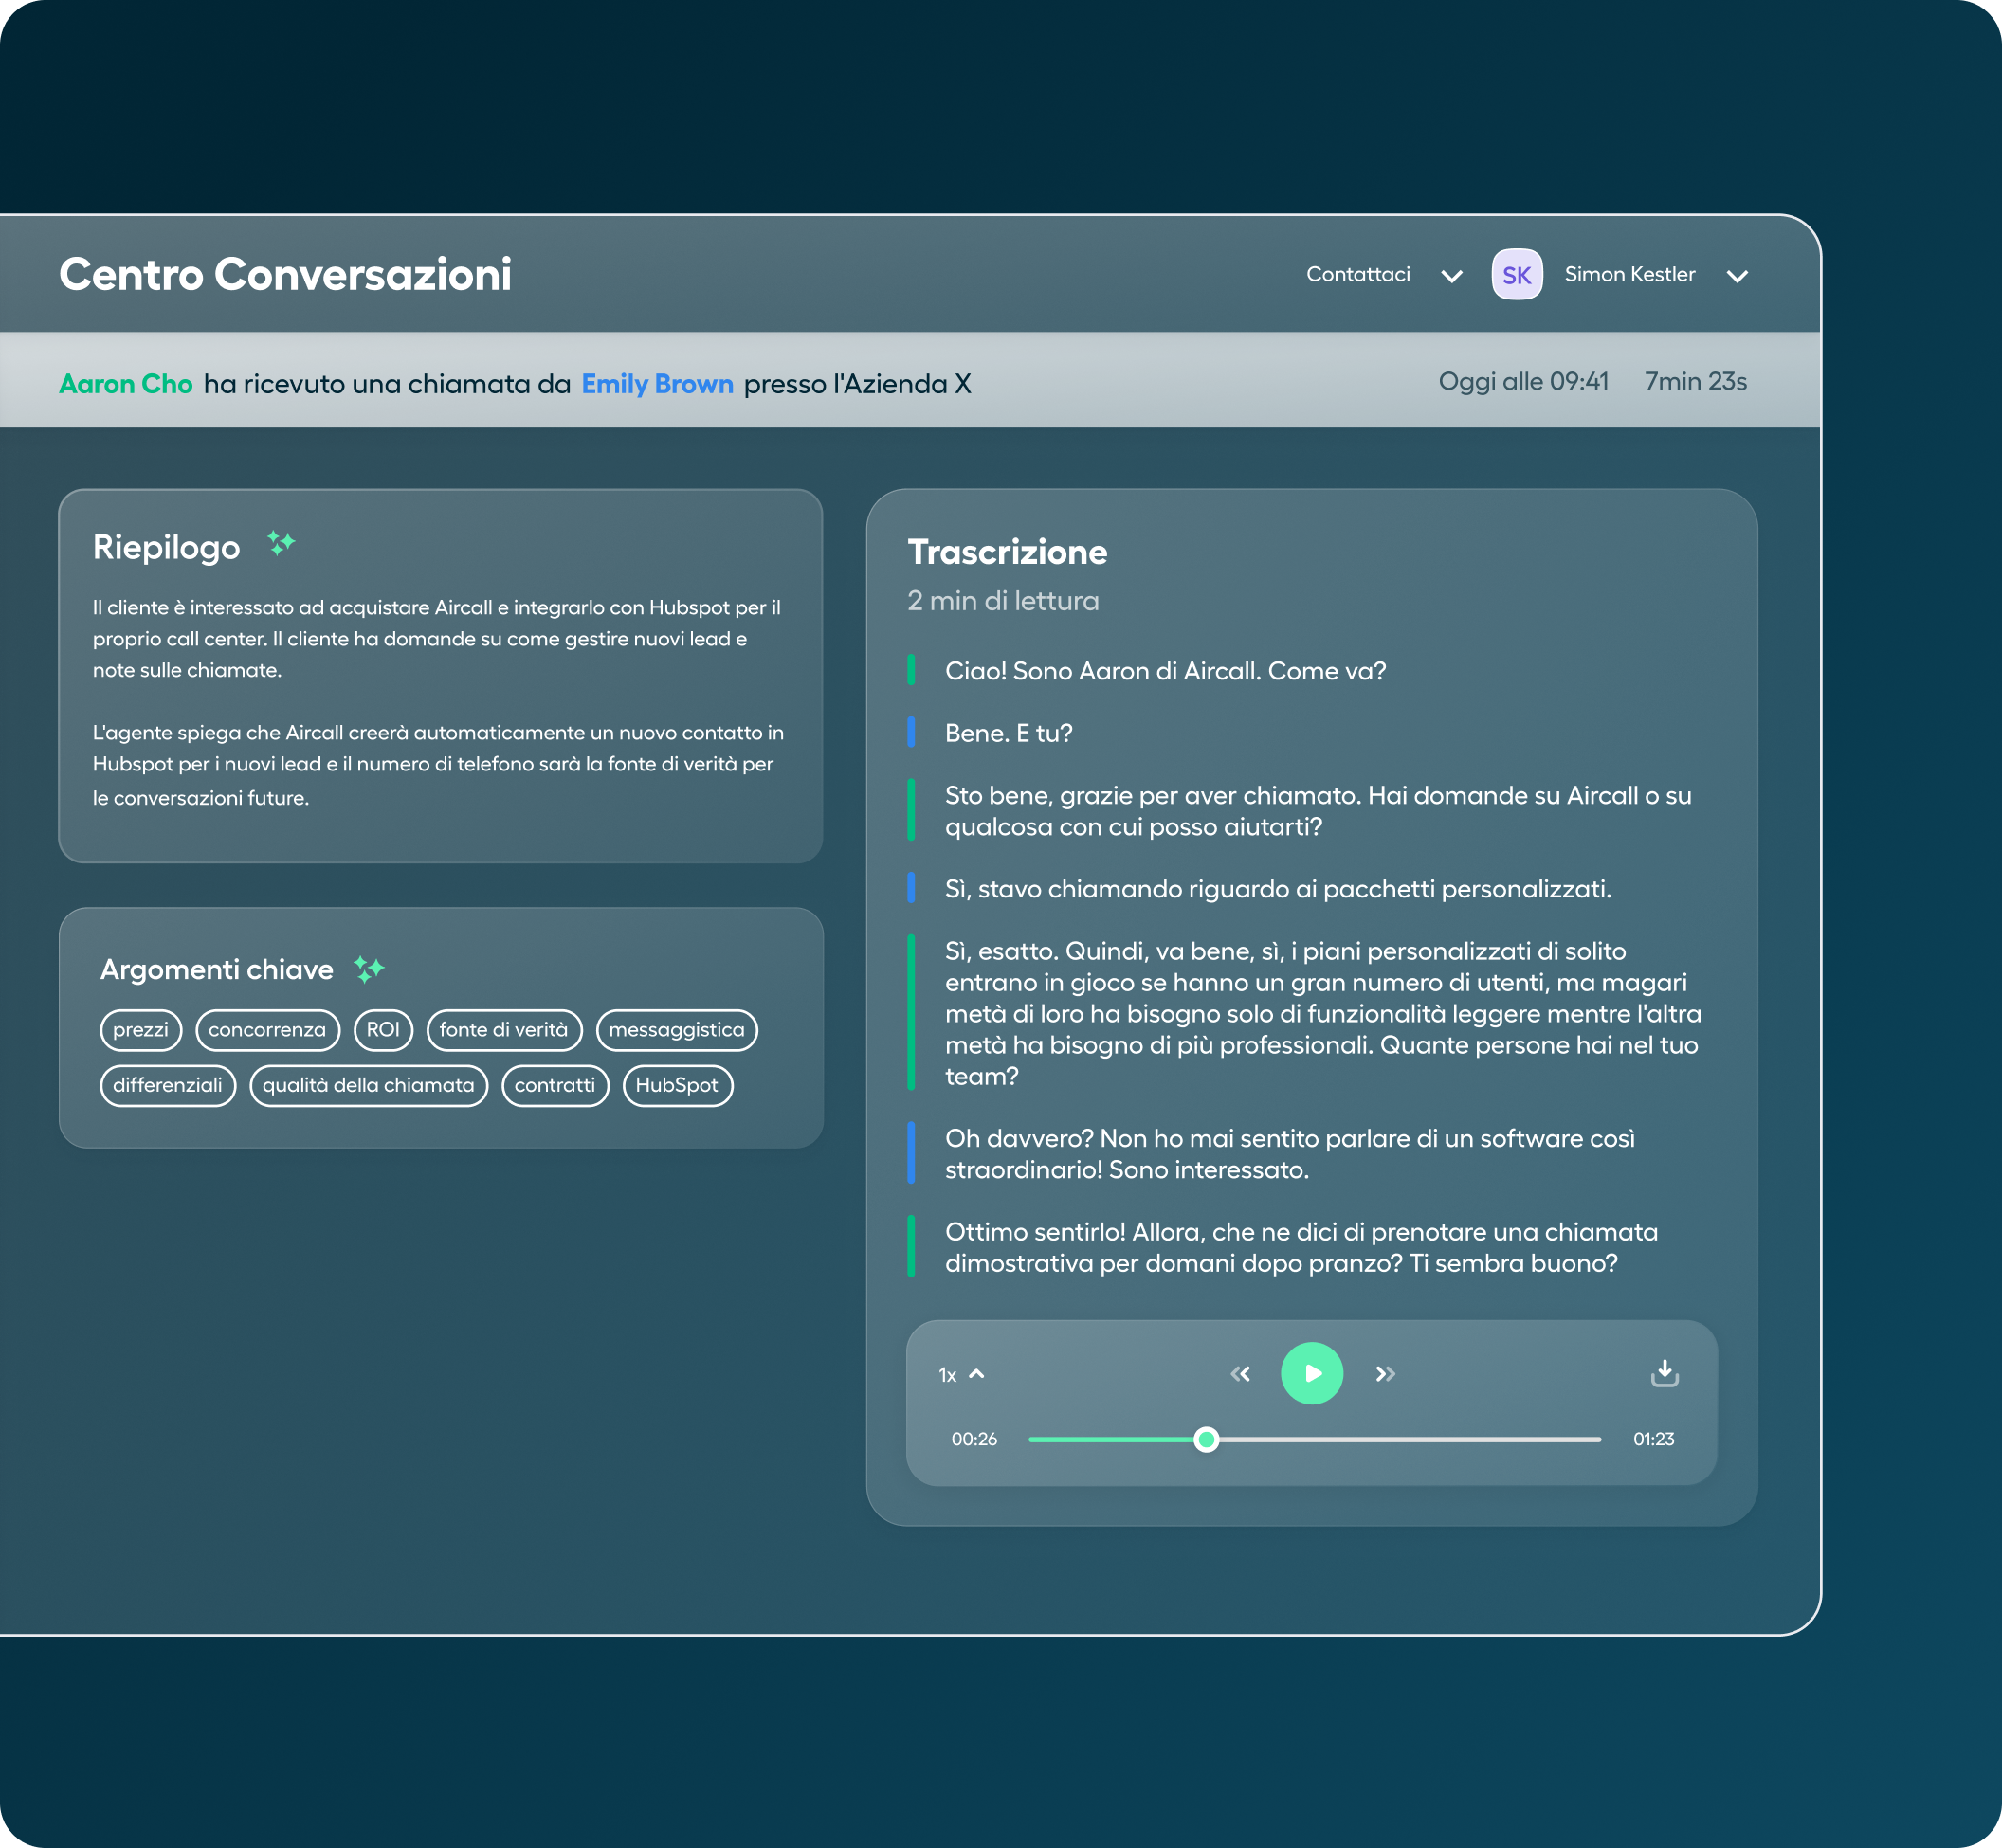The height and width of the screenshot is (1848, 2002).
Task: Click the line "Sto bene, grazie per aver chiamato"
Action: (1318, 811)
